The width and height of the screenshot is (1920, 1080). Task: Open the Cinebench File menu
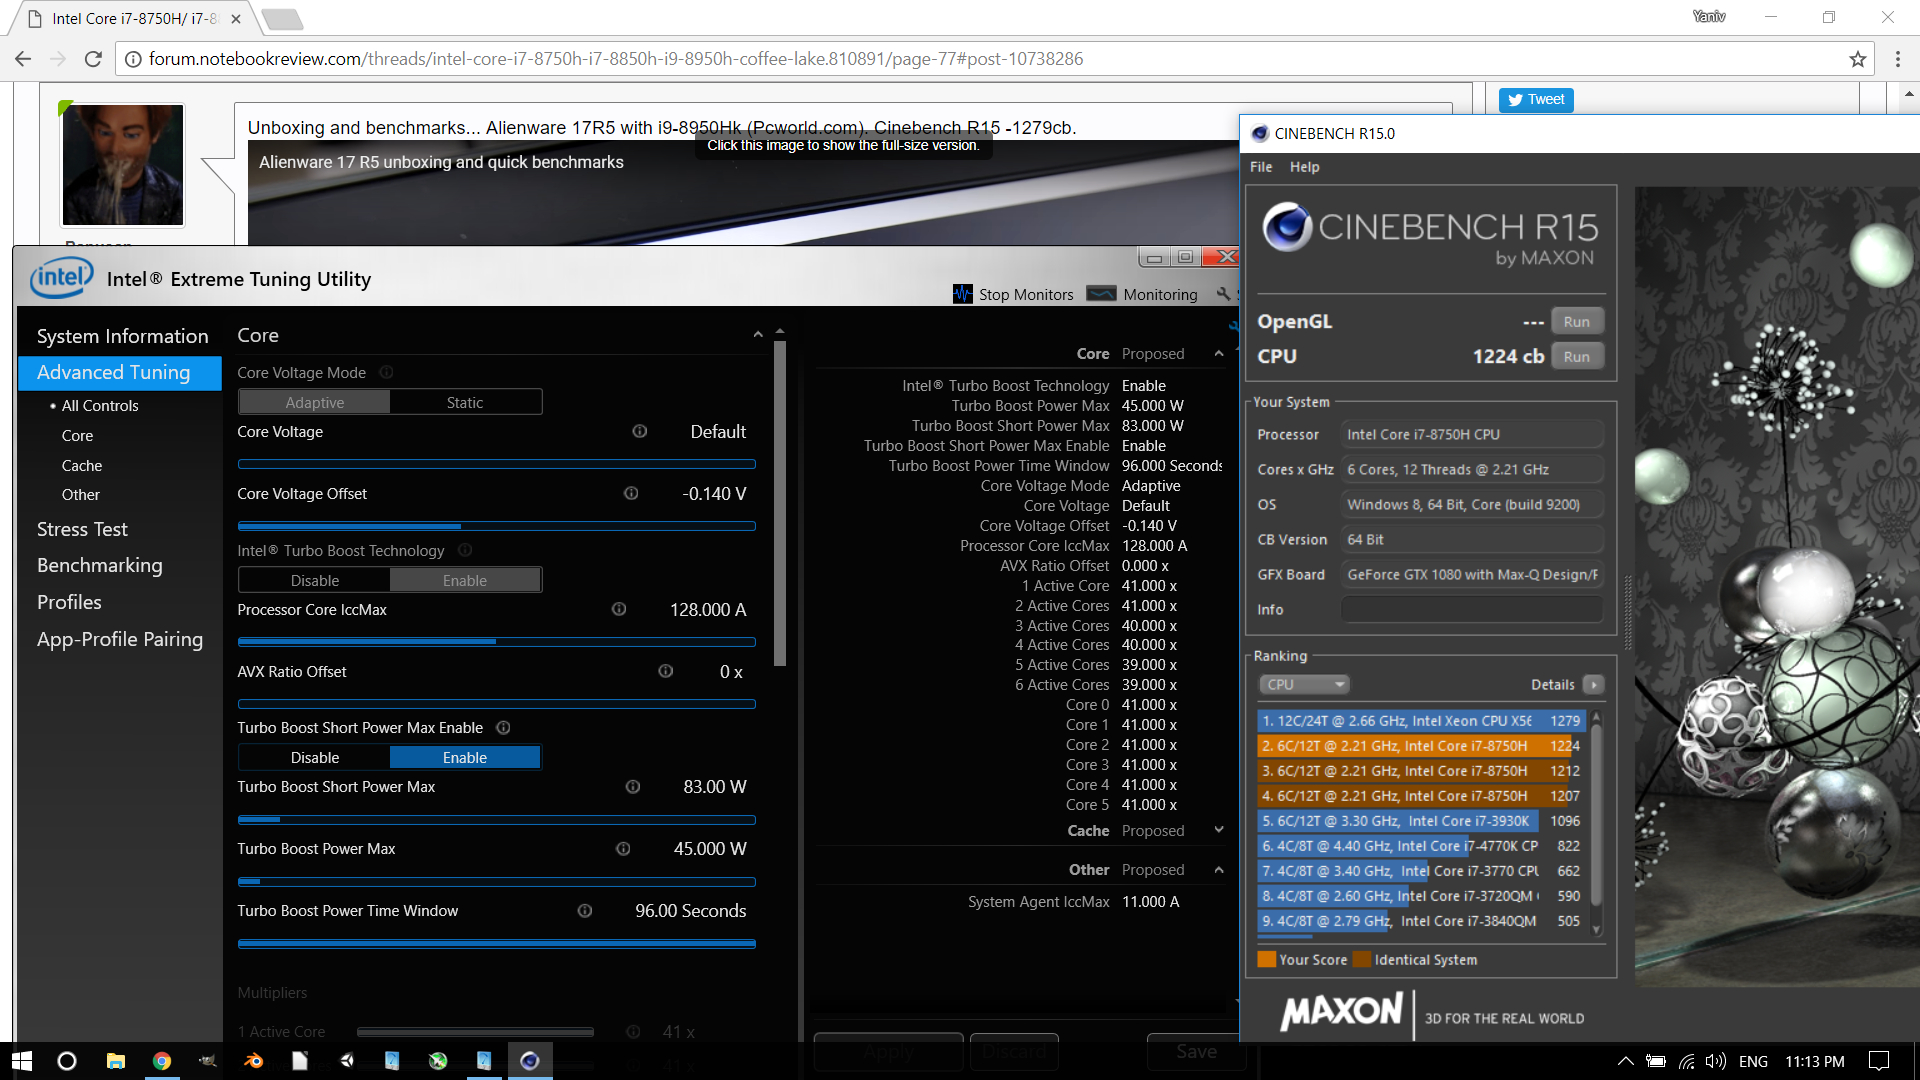tap(1261, 166)
